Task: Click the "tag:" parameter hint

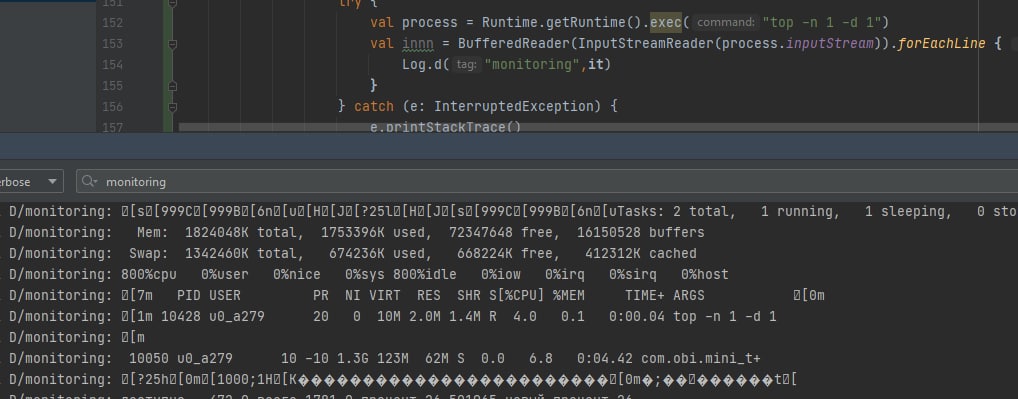Action: [x=466, y=65]
